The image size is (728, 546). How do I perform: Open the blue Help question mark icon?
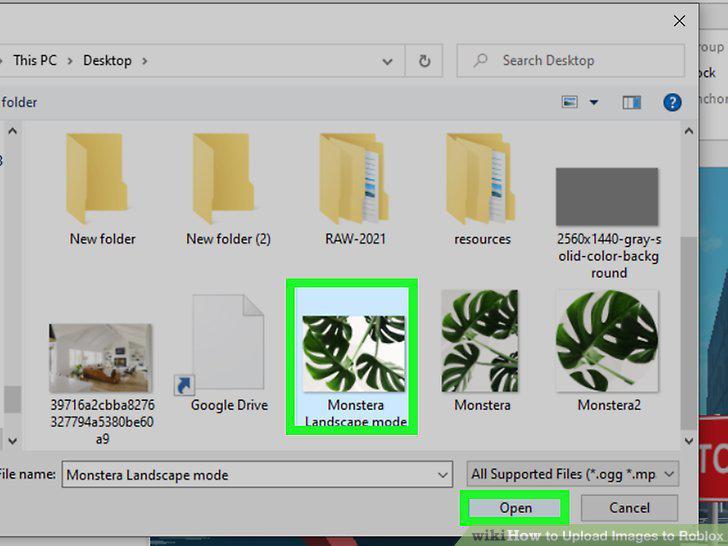pyautogui.click(x=672, y=102)
